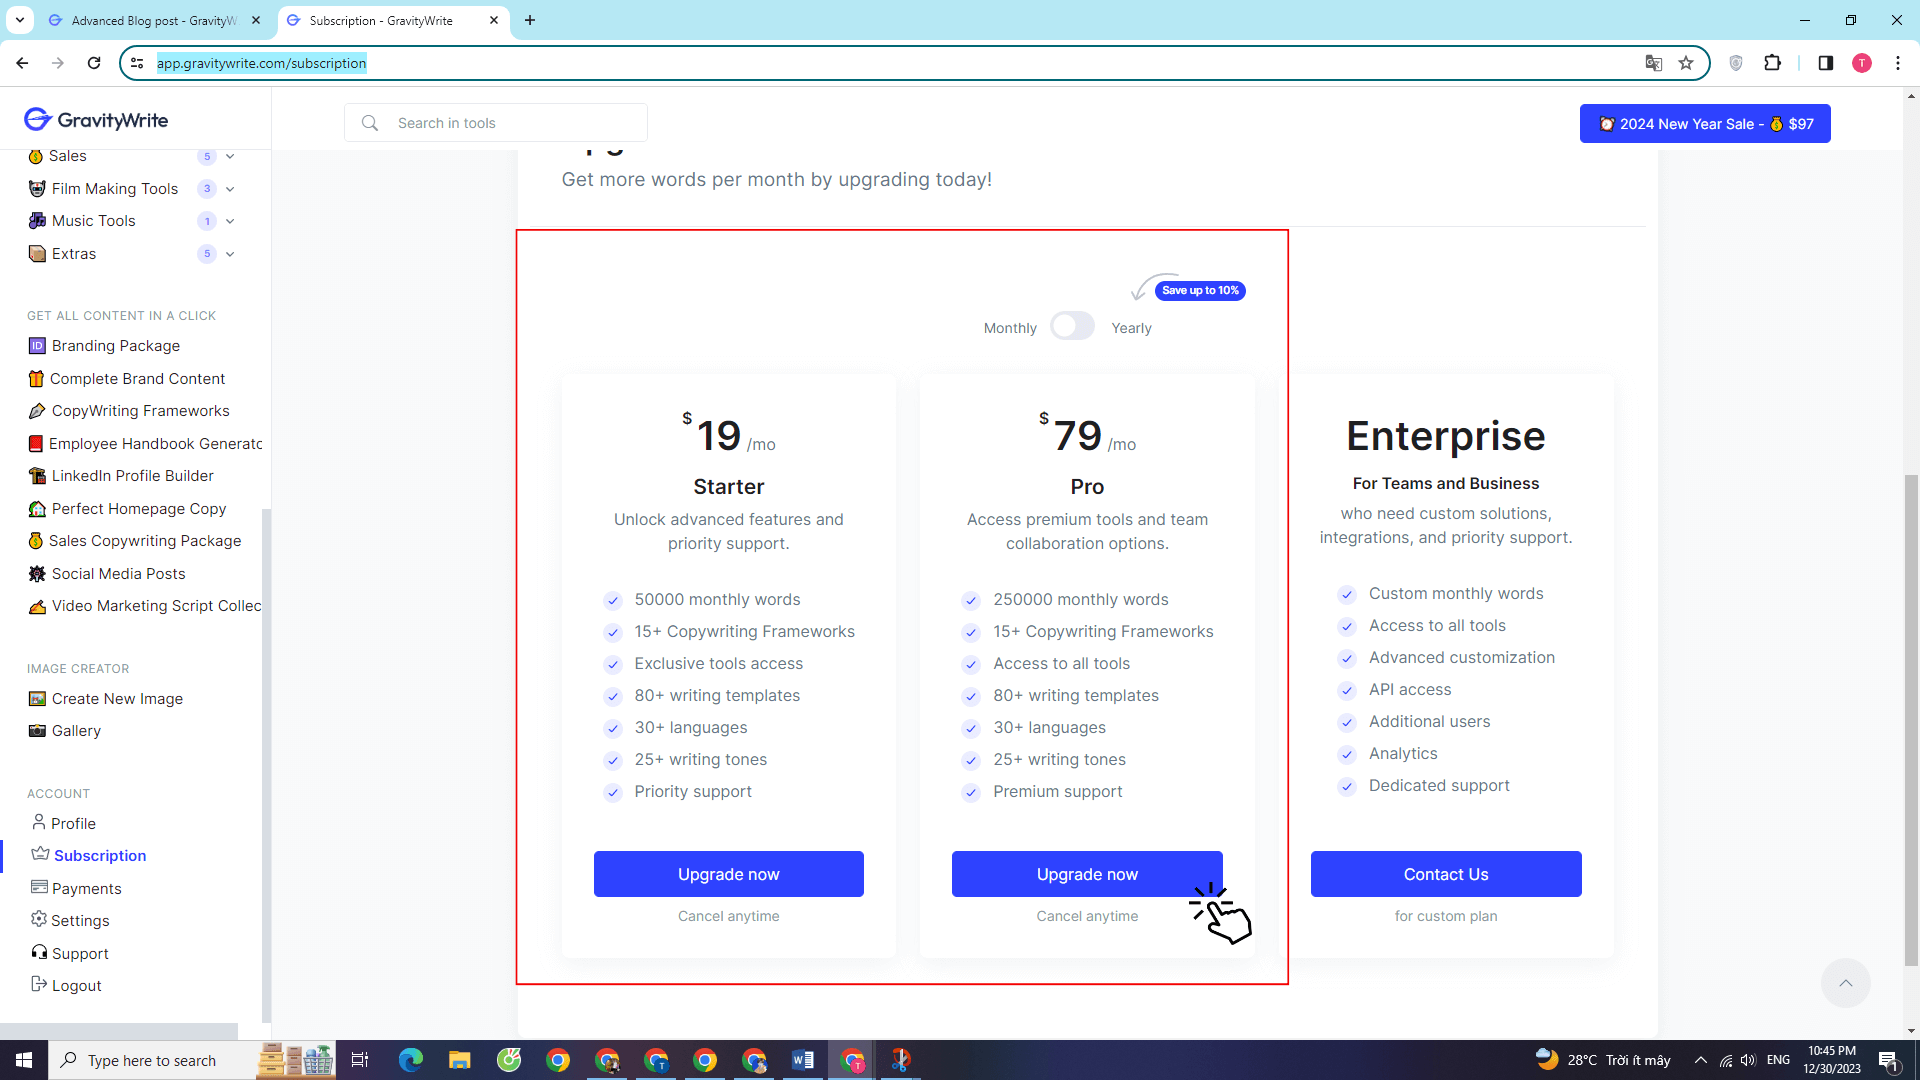
Task: Open the browser extensions puzzle icon
Action: point(1773,63)
